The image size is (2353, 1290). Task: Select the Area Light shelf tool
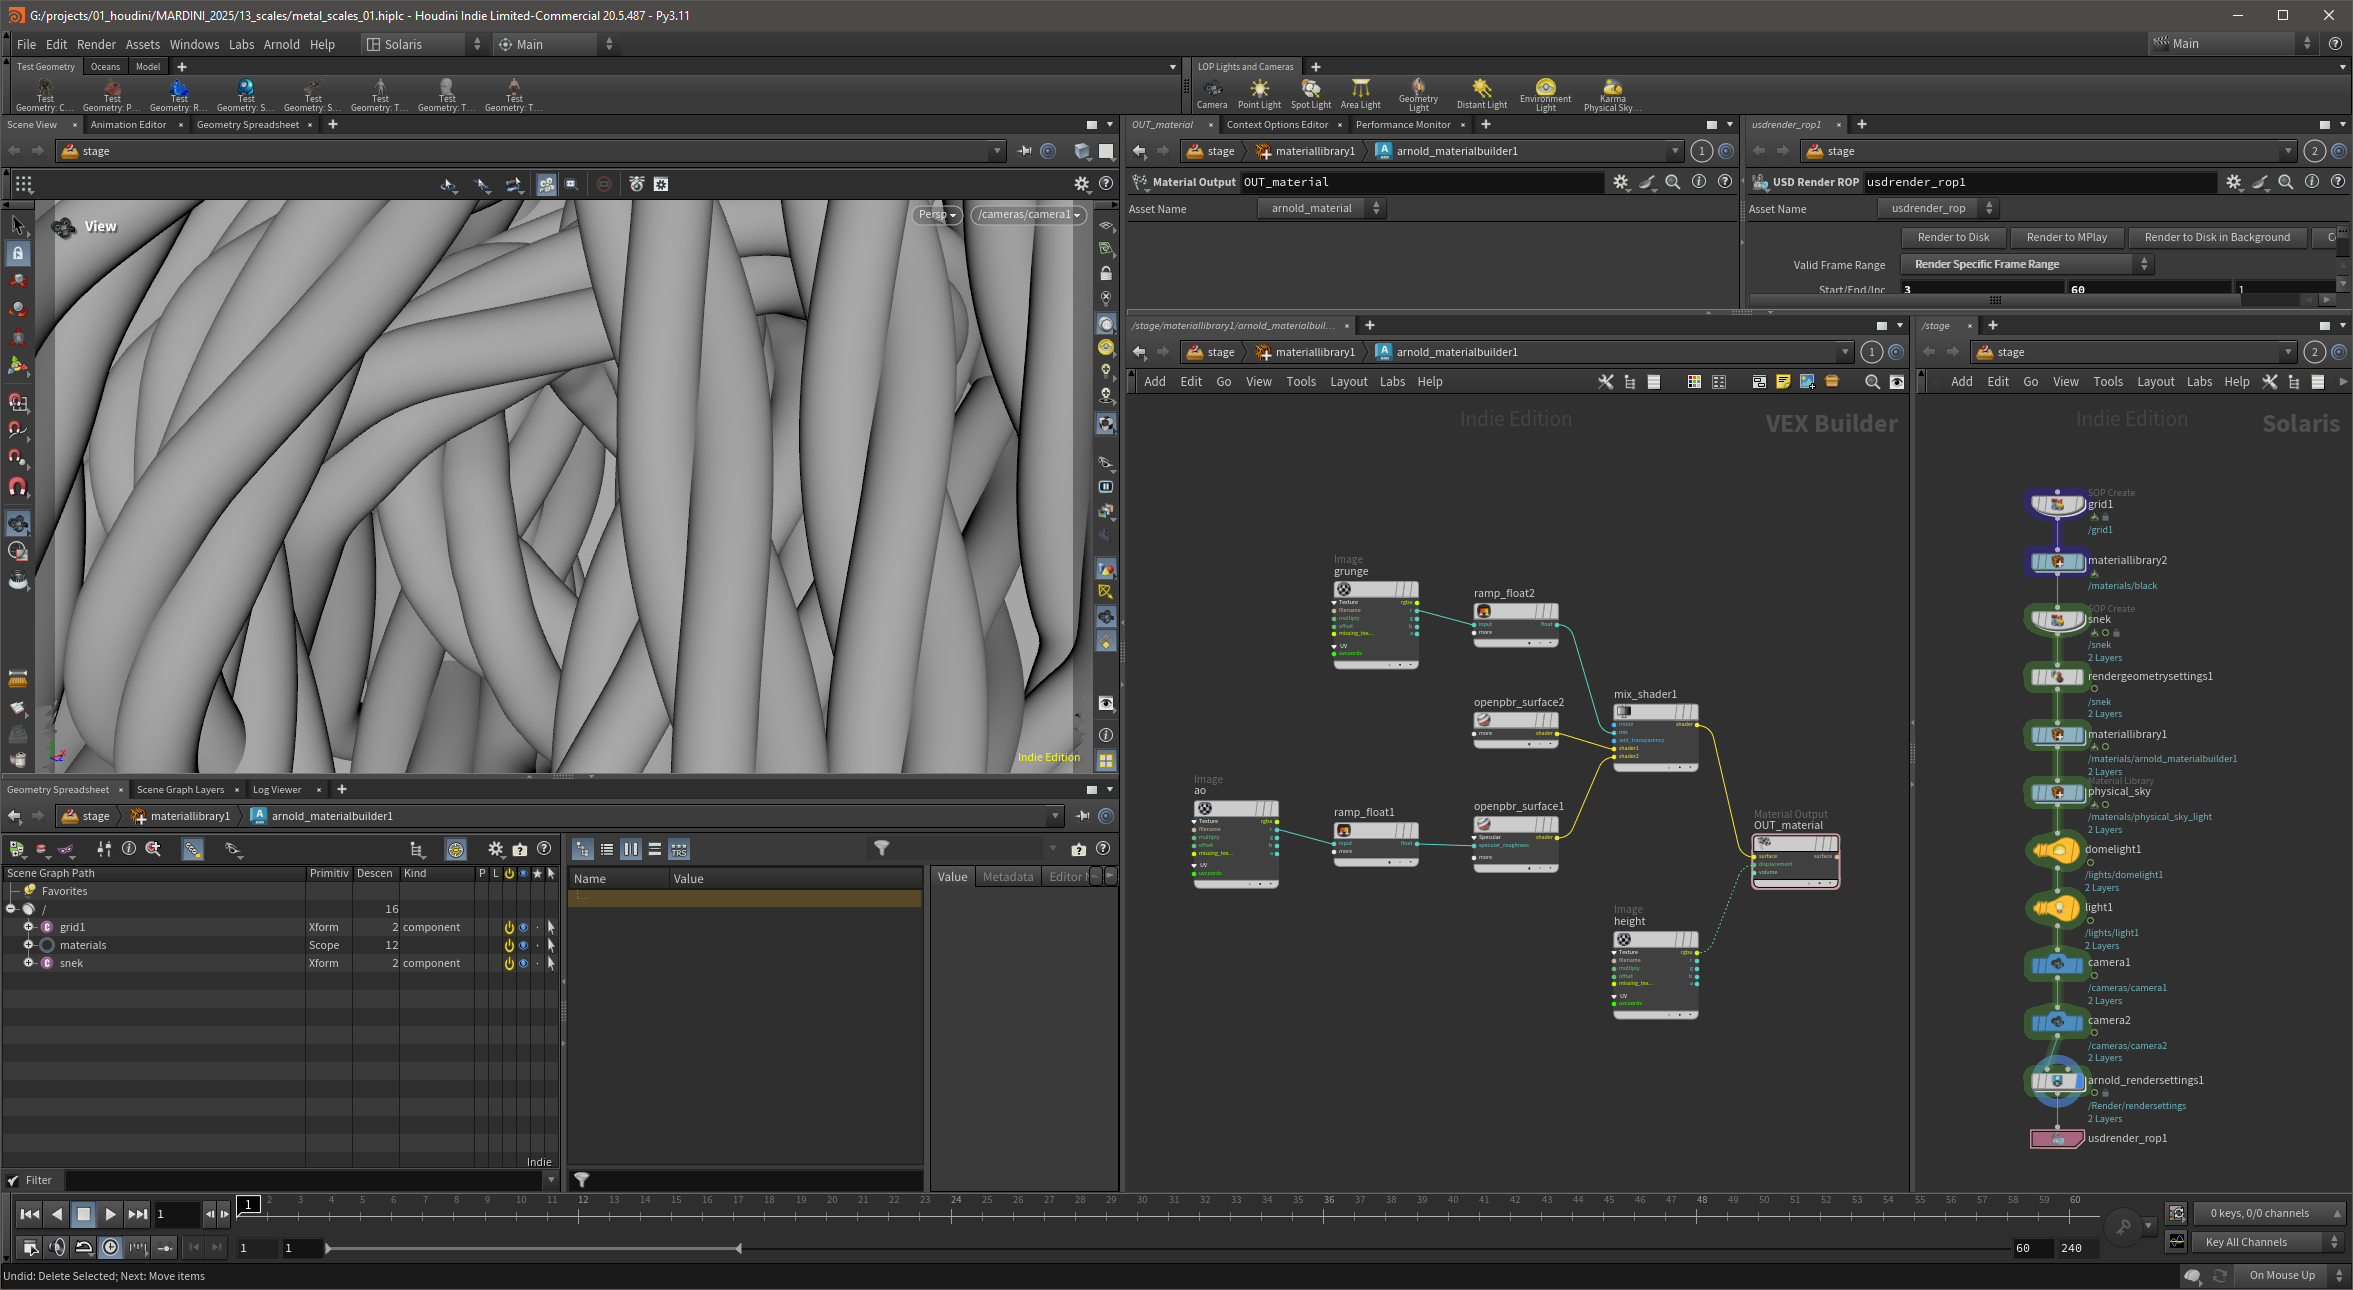1360,95
